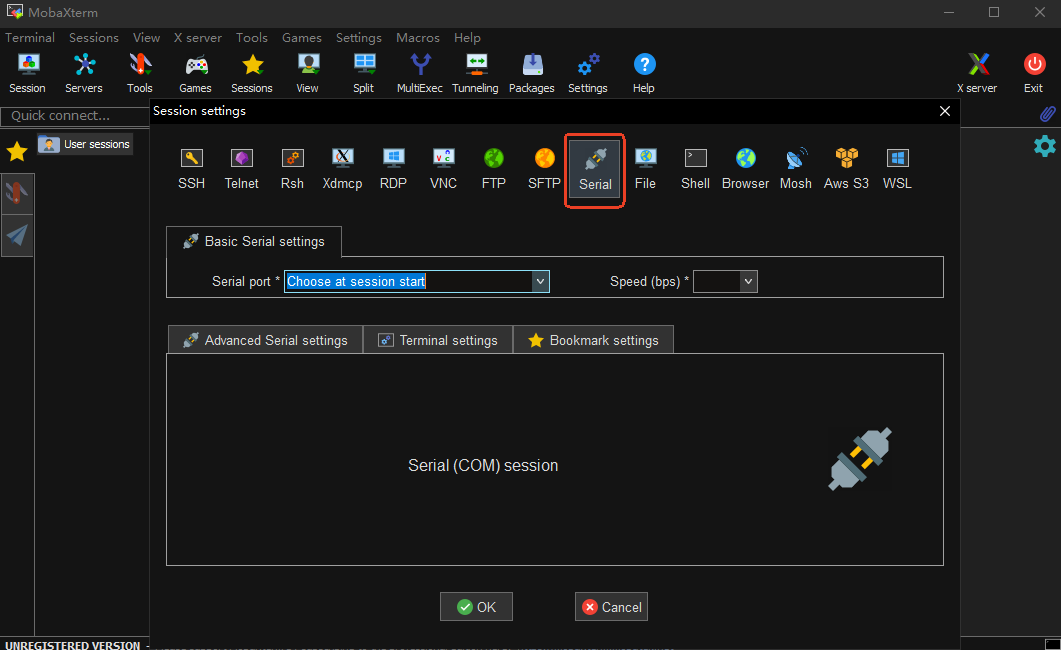This screenshot has width=1061, height=650.
Task: Choose the Telnet session type
Action: [x=241, y=167]
